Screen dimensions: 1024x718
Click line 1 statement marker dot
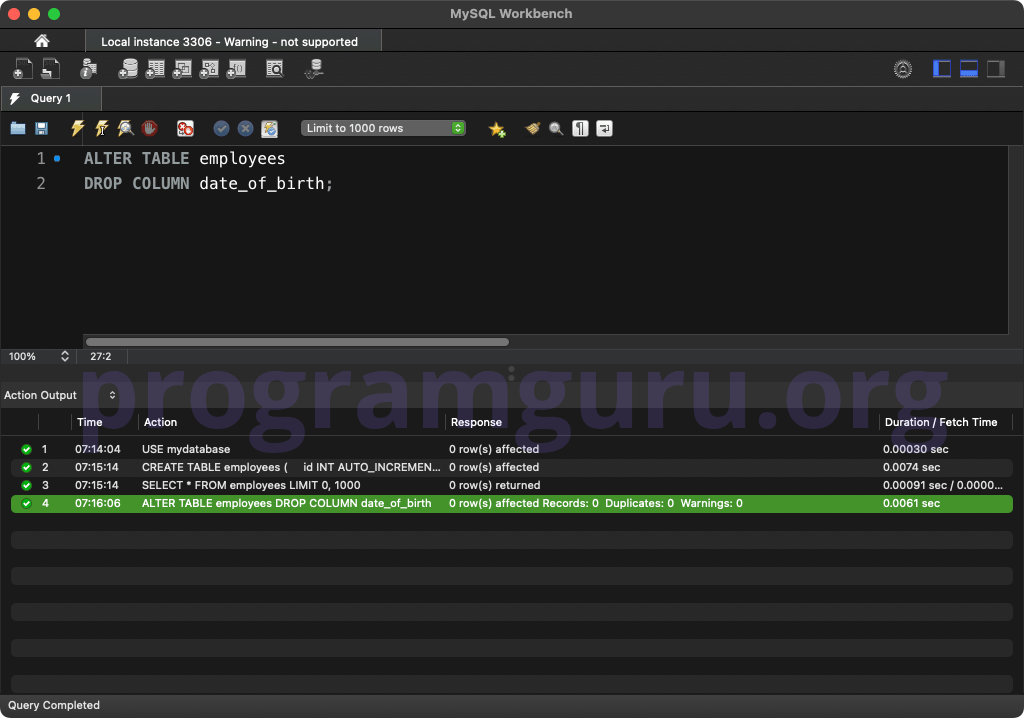coord(57,158)
